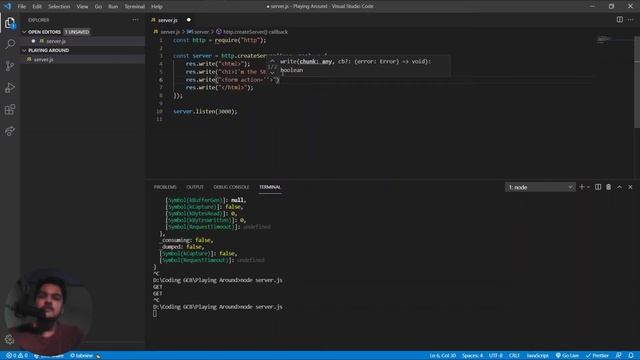640x360 pixels.
Task: Open the Live Share view icon
Action: click(10, 131)
